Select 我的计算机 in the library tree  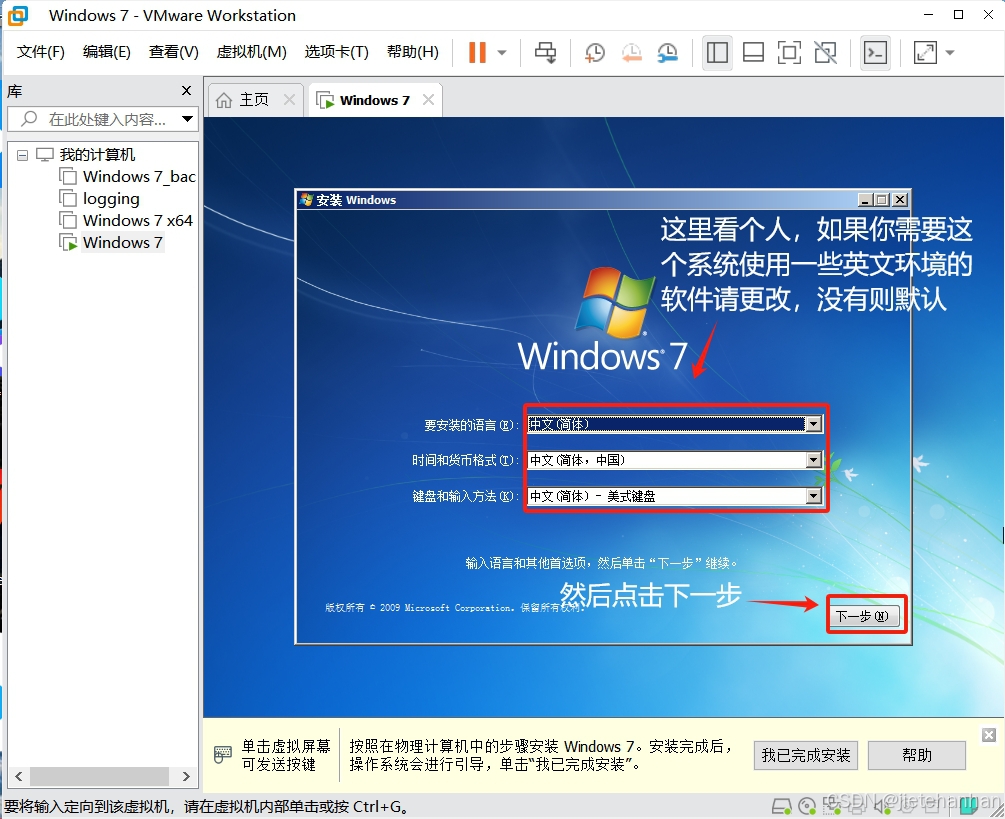(x=97, y=154)
